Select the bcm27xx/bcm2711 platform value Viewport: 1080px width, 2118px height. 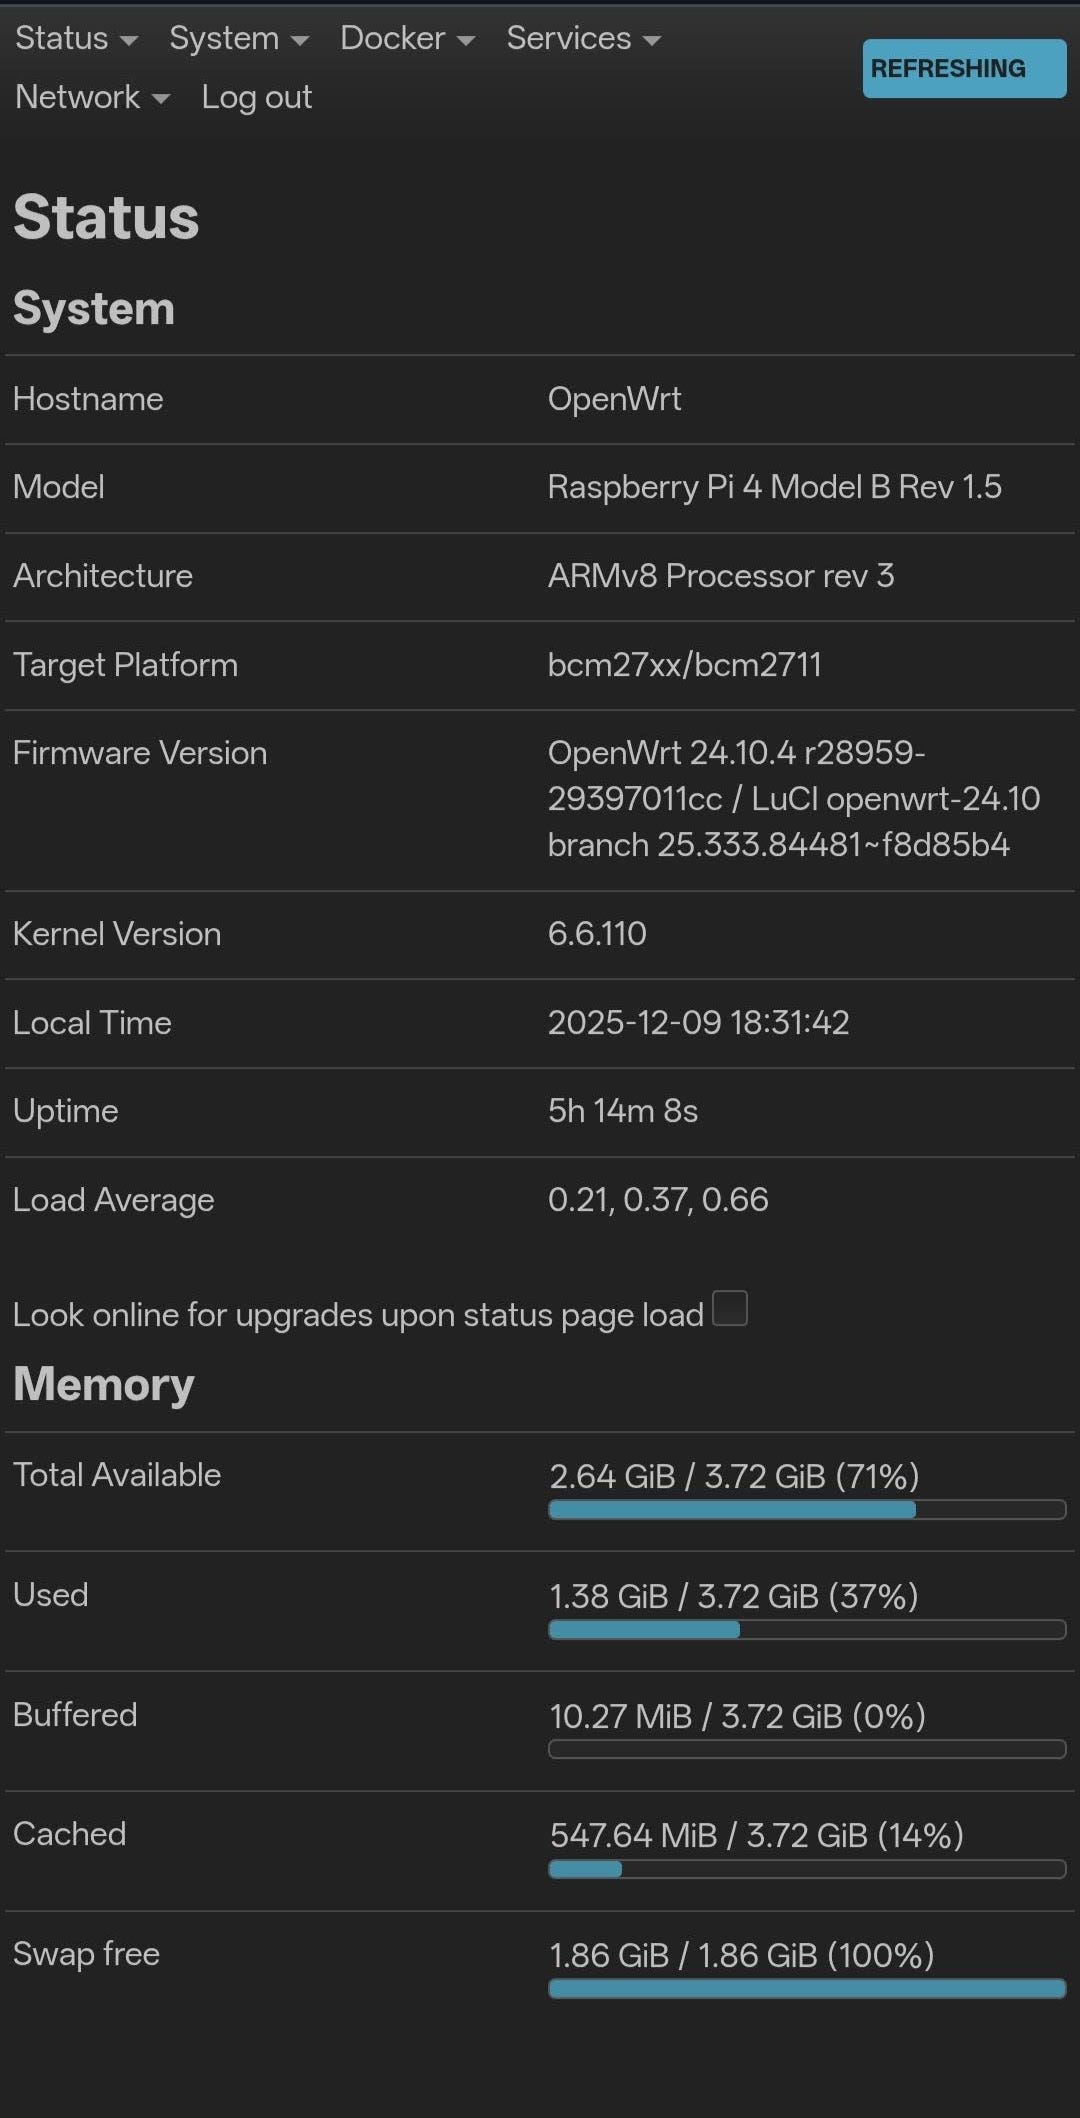pos(685,665)
